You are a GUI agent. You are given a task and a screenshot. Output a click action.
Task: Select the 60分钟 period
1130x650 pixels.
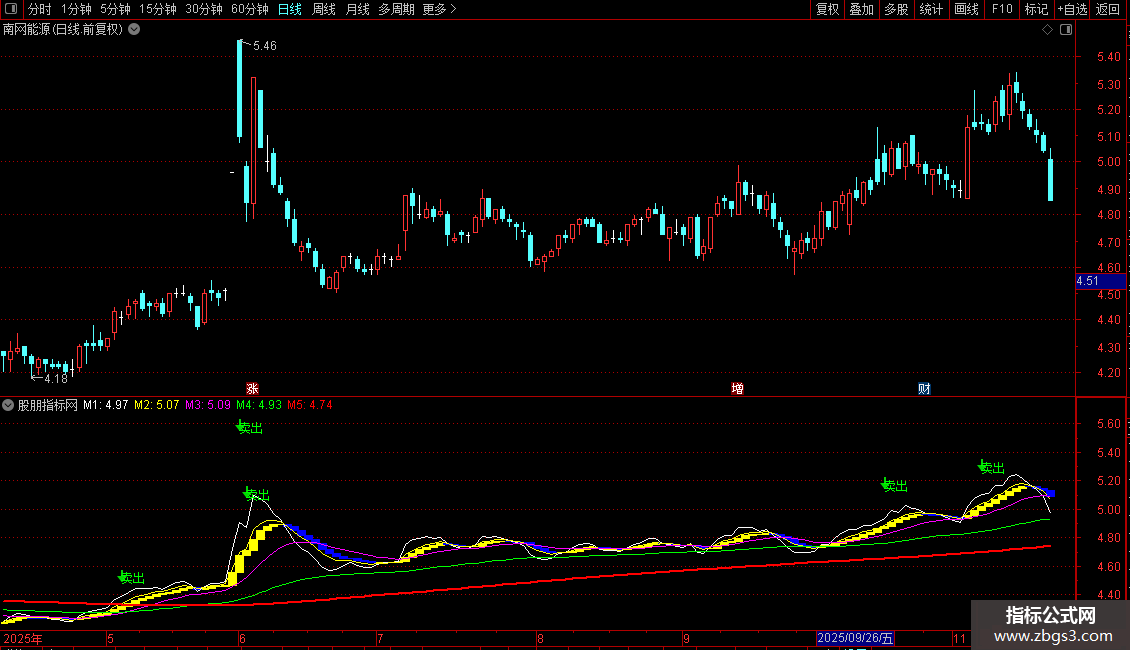pyautogui.click(x=250, y=9)
